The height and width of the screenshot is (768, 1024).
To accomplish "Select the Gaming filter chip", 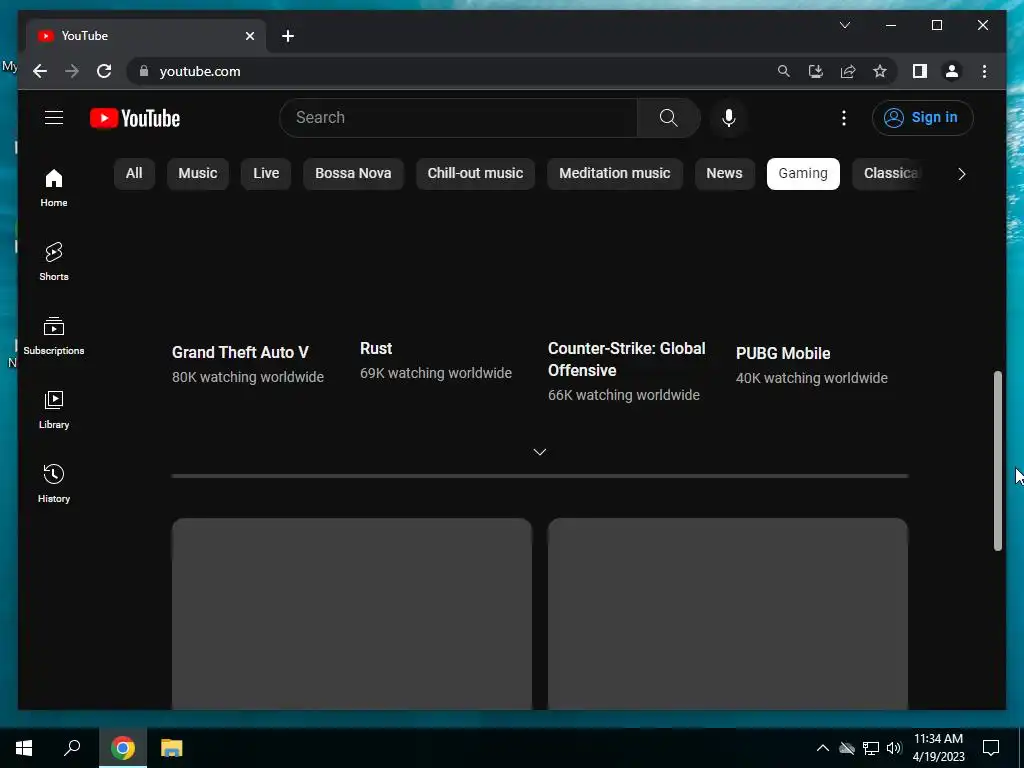I will point(803,174).
